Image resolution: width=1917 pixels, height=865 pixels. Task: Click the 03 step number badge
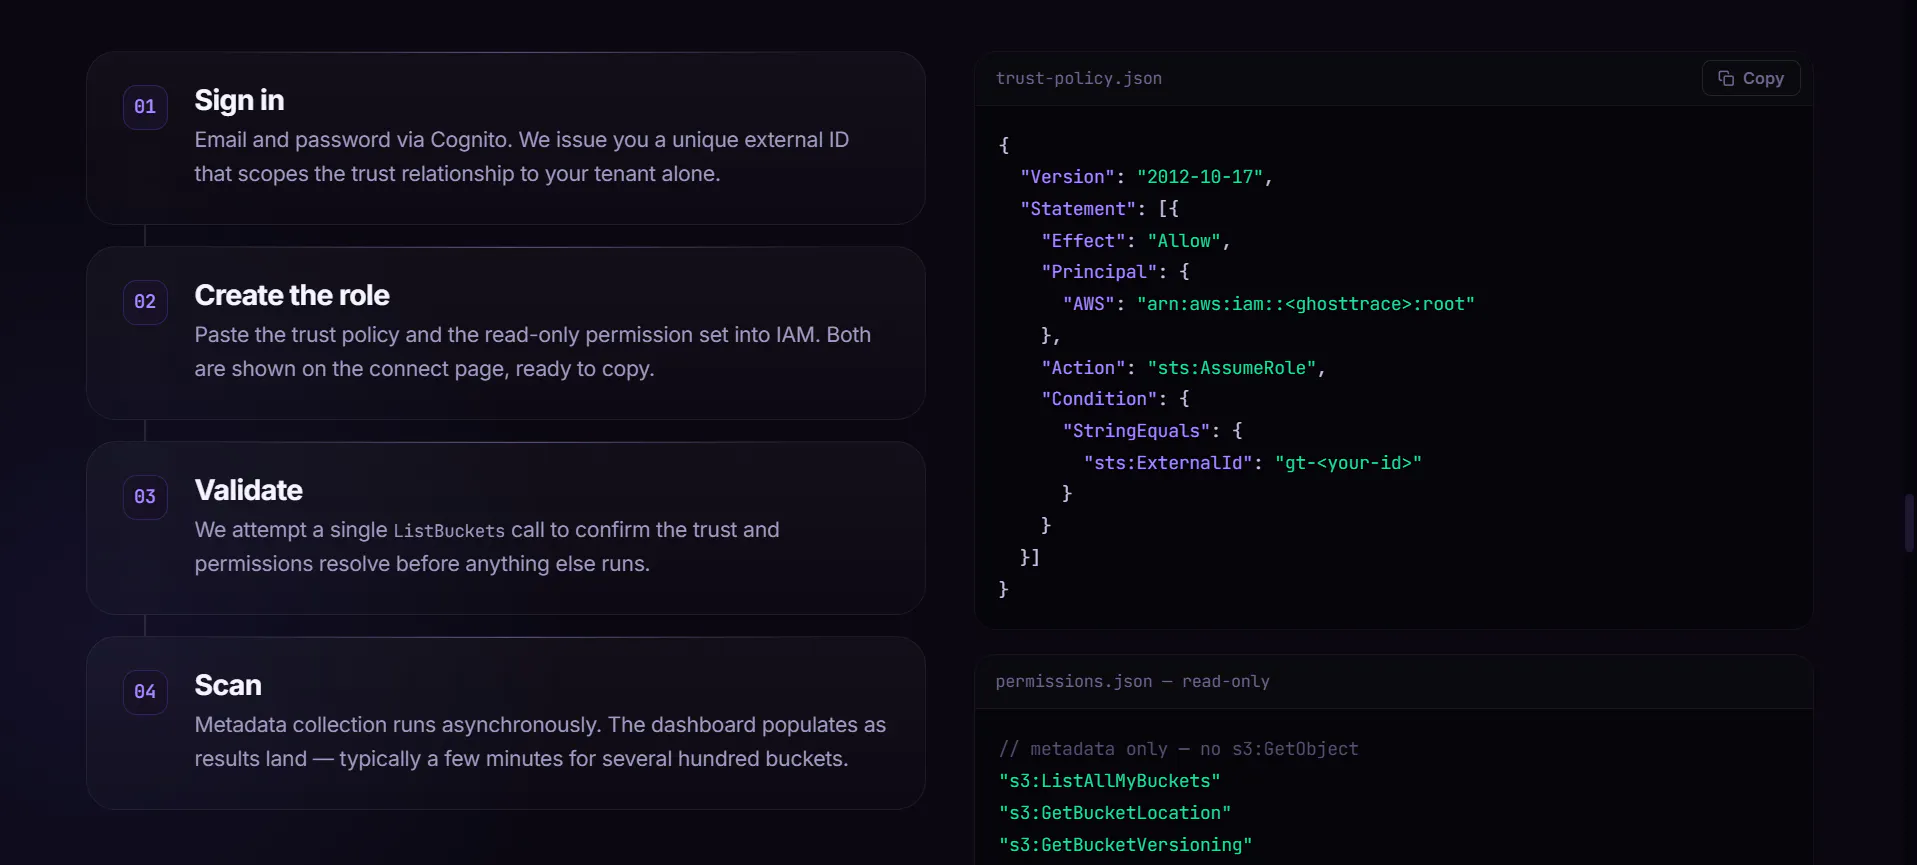click(x=145, y=497)
